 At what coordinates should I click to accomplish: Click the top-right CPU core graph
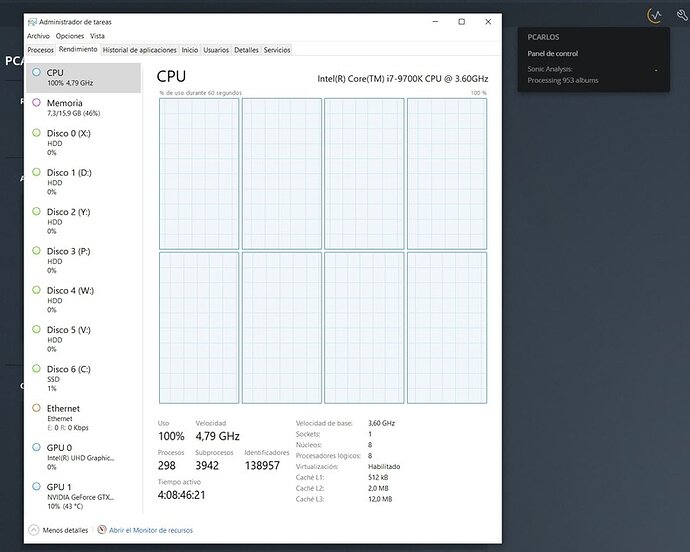point(447,174)
